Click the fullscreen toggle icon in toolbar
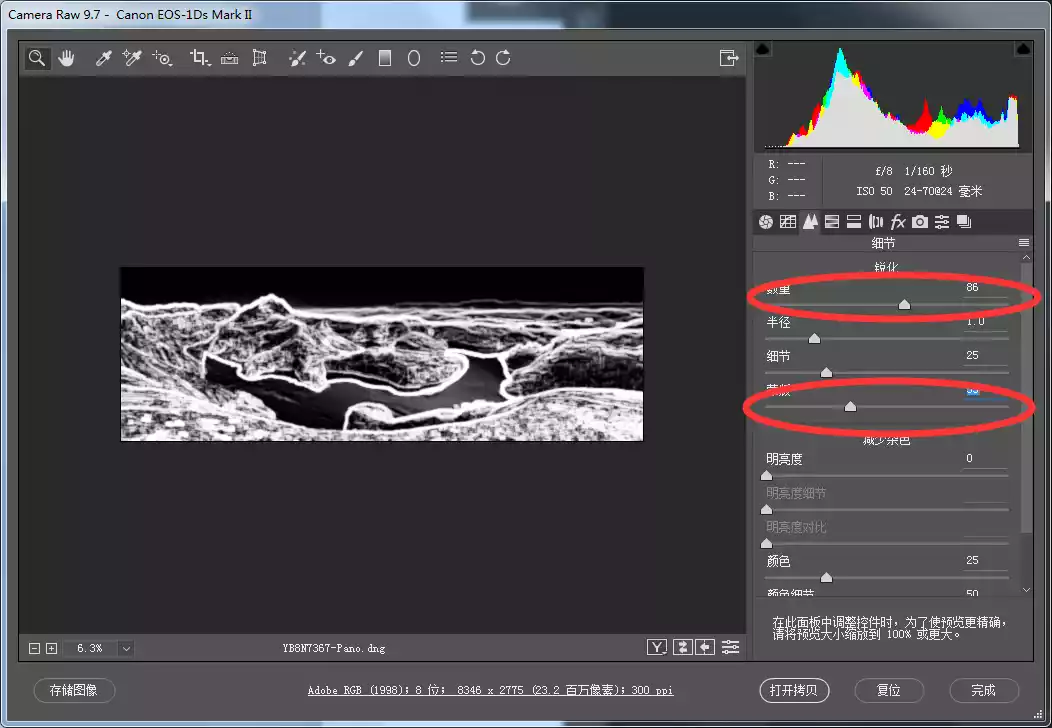 [729, 58]
